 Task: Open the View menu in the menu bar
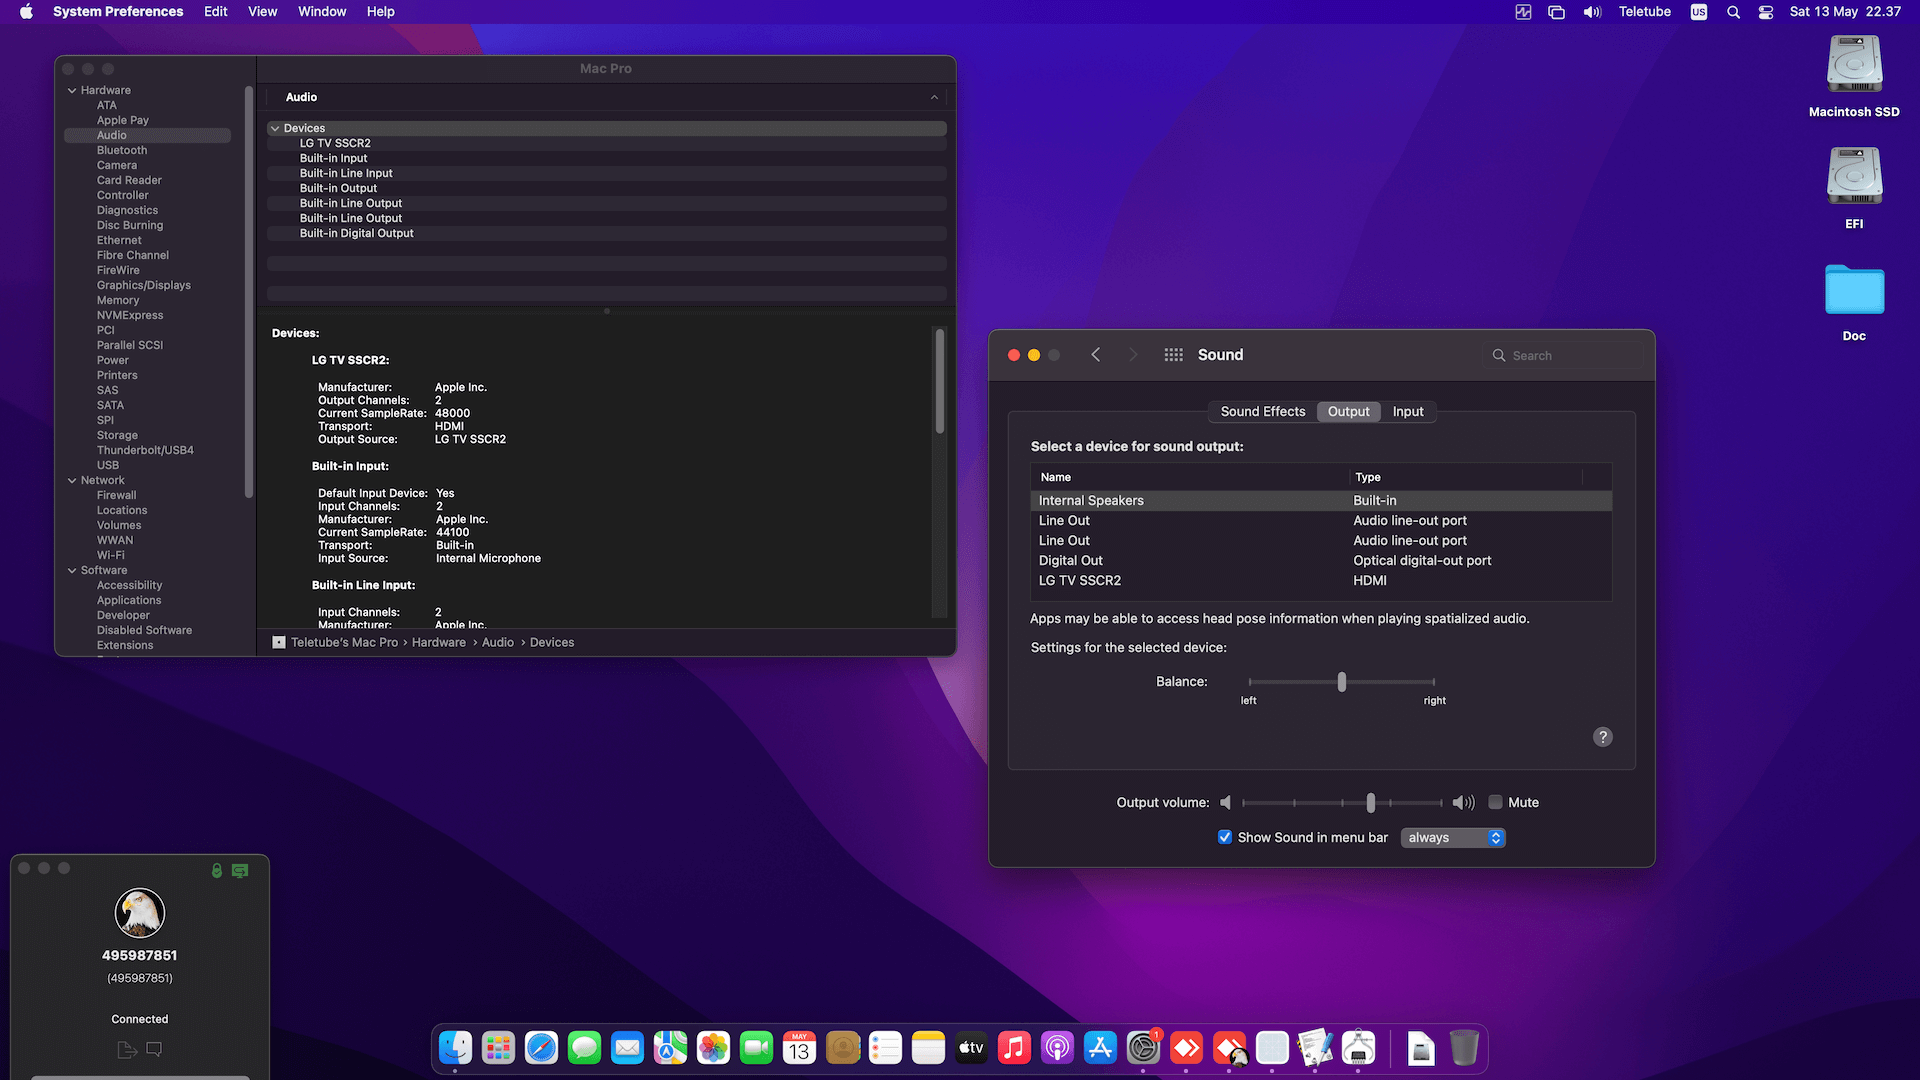point(263,12)
